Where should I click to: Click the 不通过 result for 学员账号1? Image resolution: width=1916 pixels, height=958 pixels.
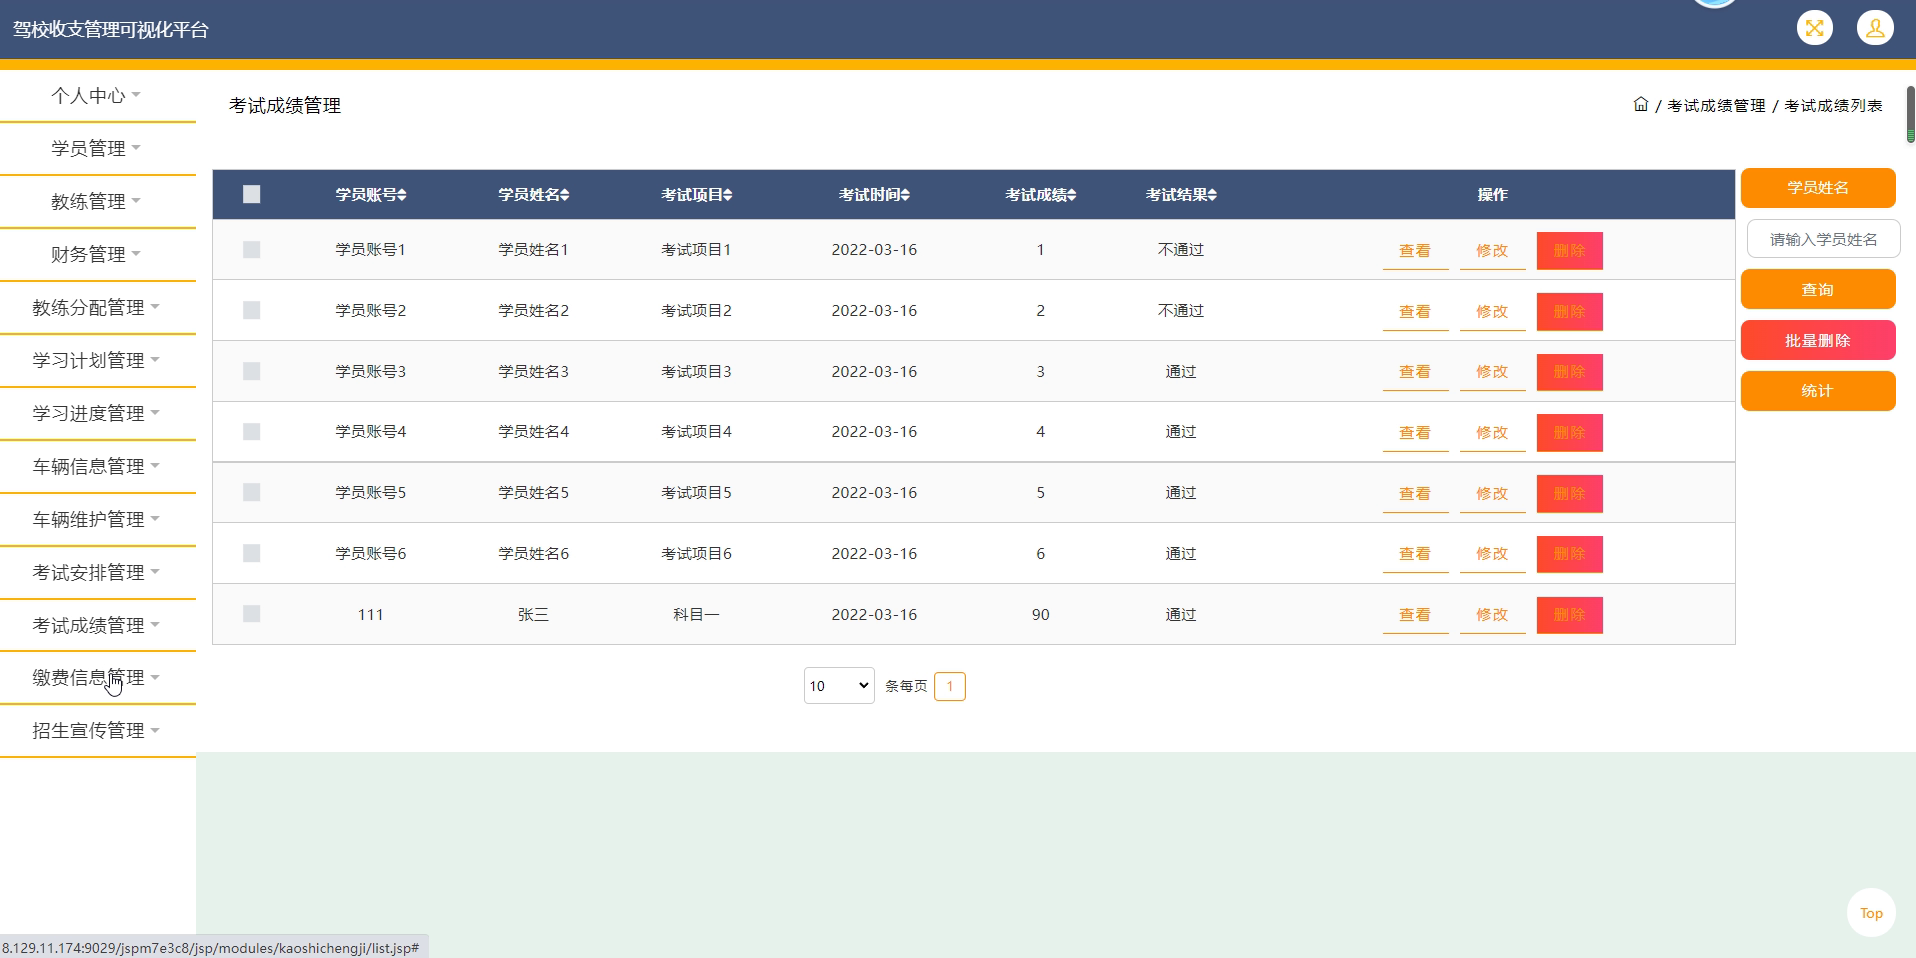pyautogui.click(x=1181, y=250)
